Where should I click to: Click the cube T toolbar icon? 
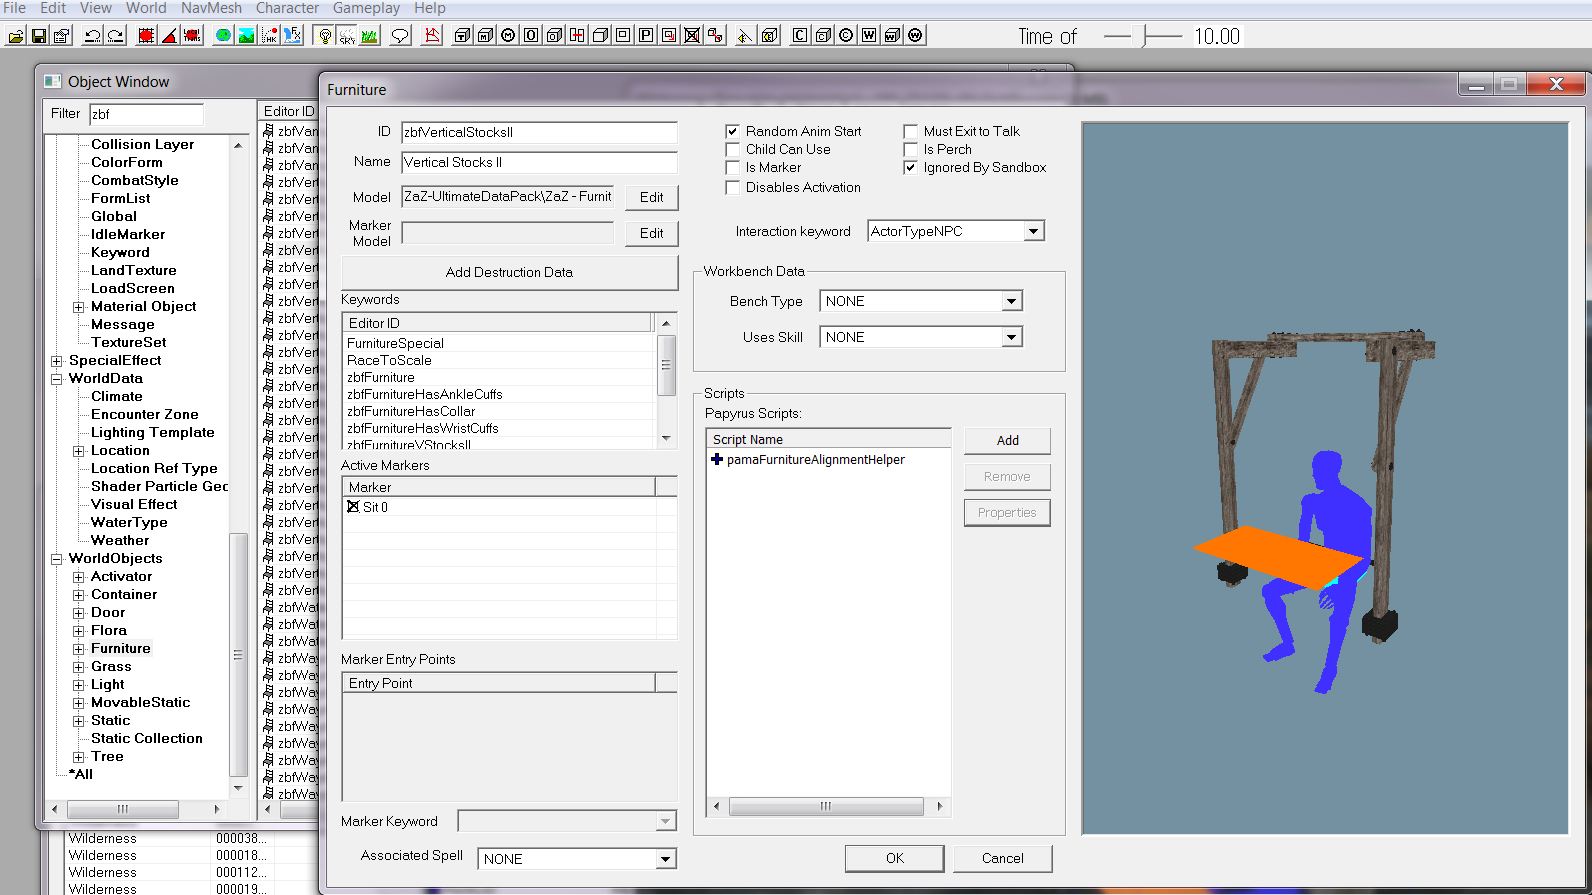[462, 36]
